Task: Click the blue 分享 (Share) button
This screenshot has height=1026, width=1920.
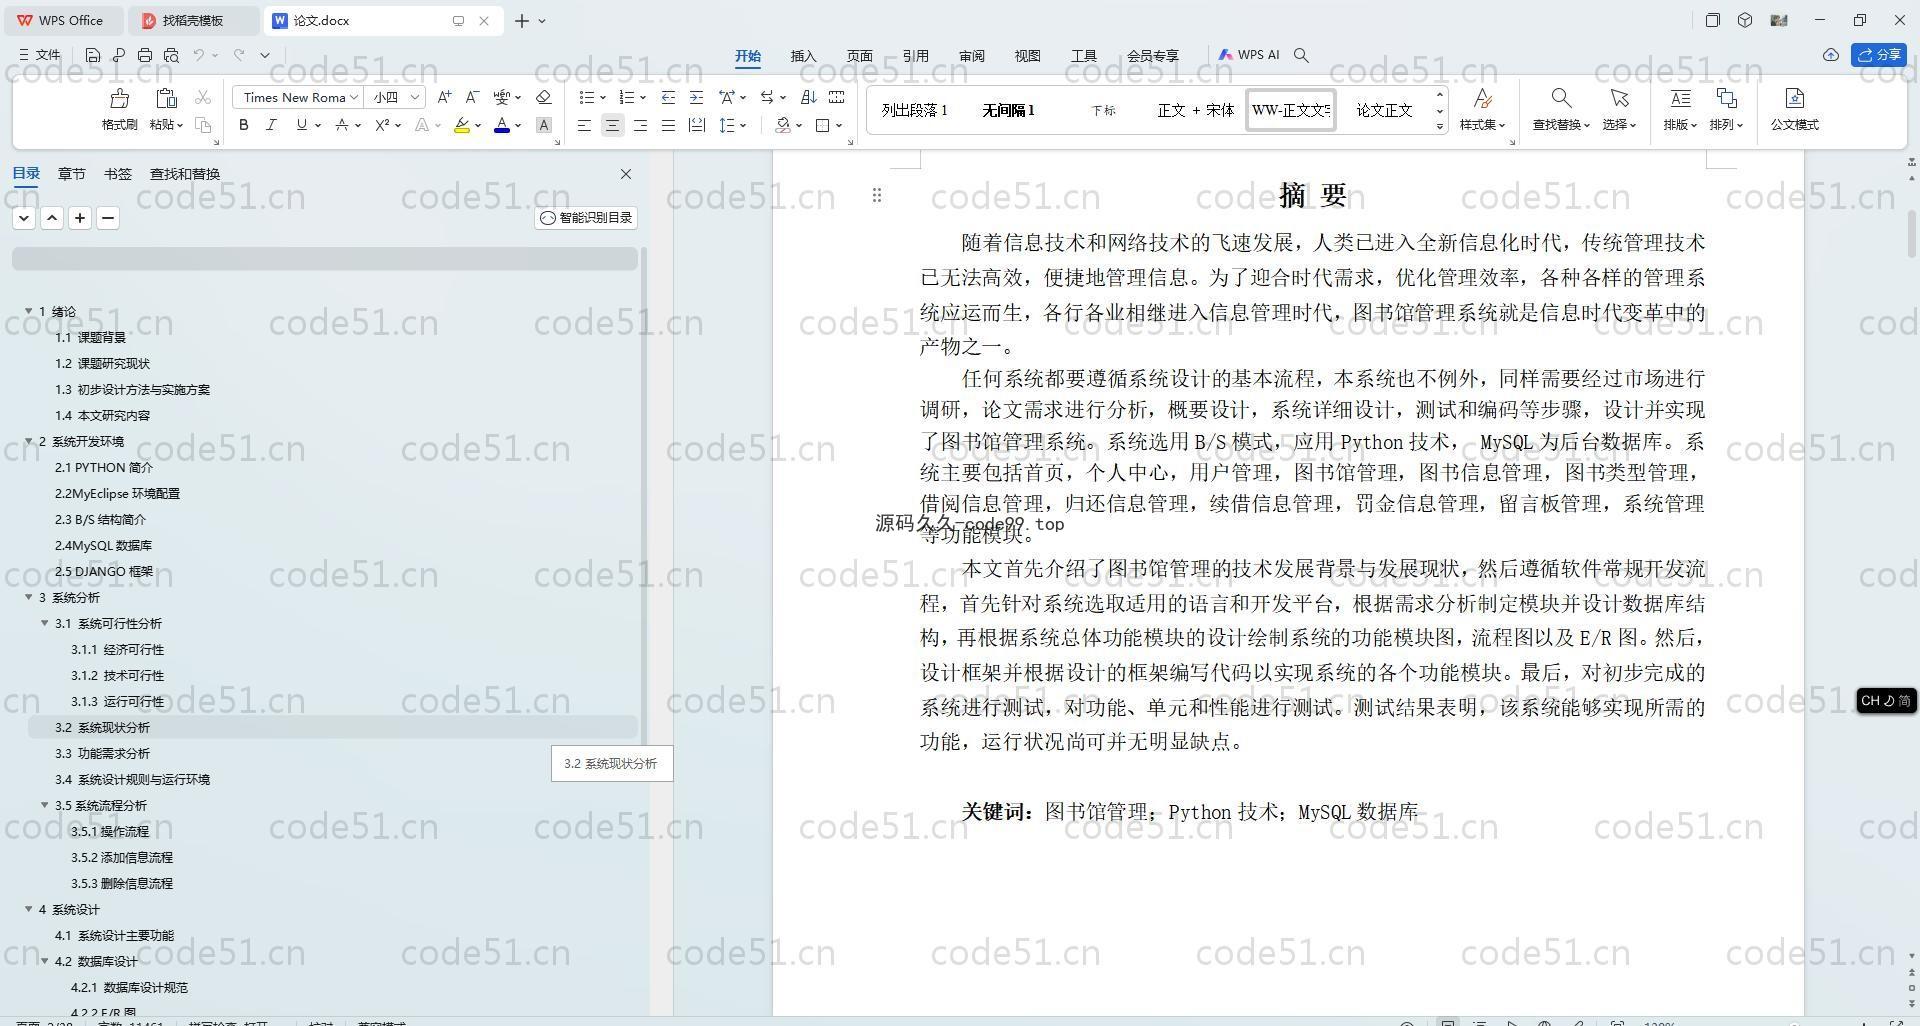Action: (1879, 55)
